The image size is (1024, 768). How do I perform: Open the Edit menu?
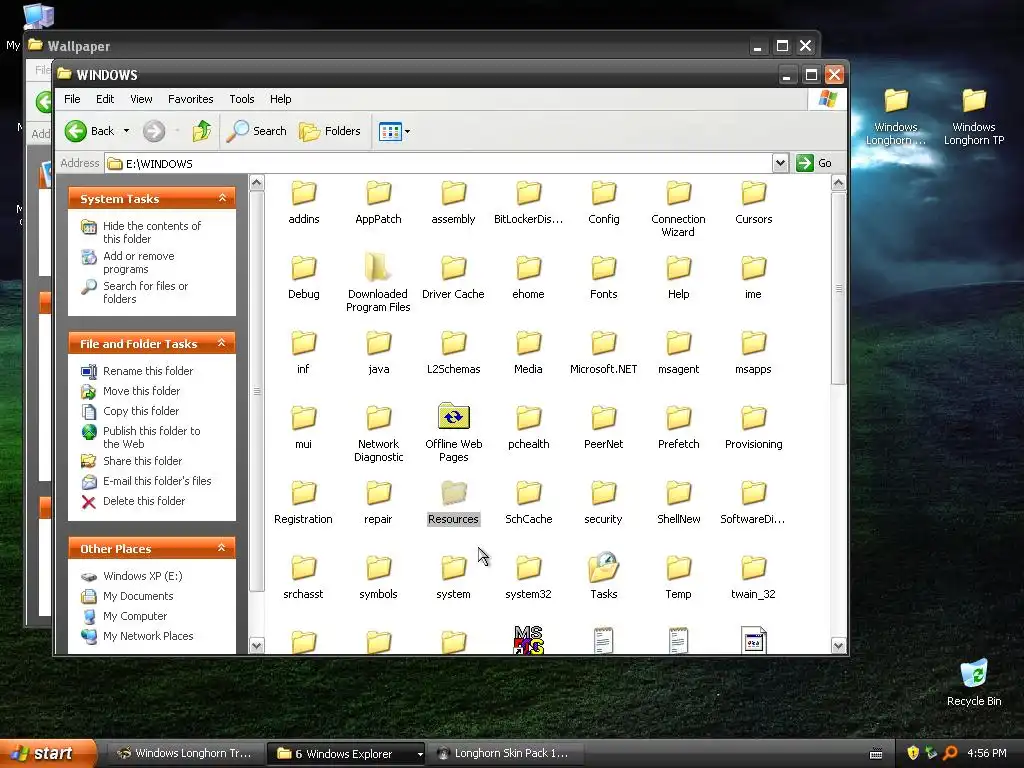coord(104,99)
